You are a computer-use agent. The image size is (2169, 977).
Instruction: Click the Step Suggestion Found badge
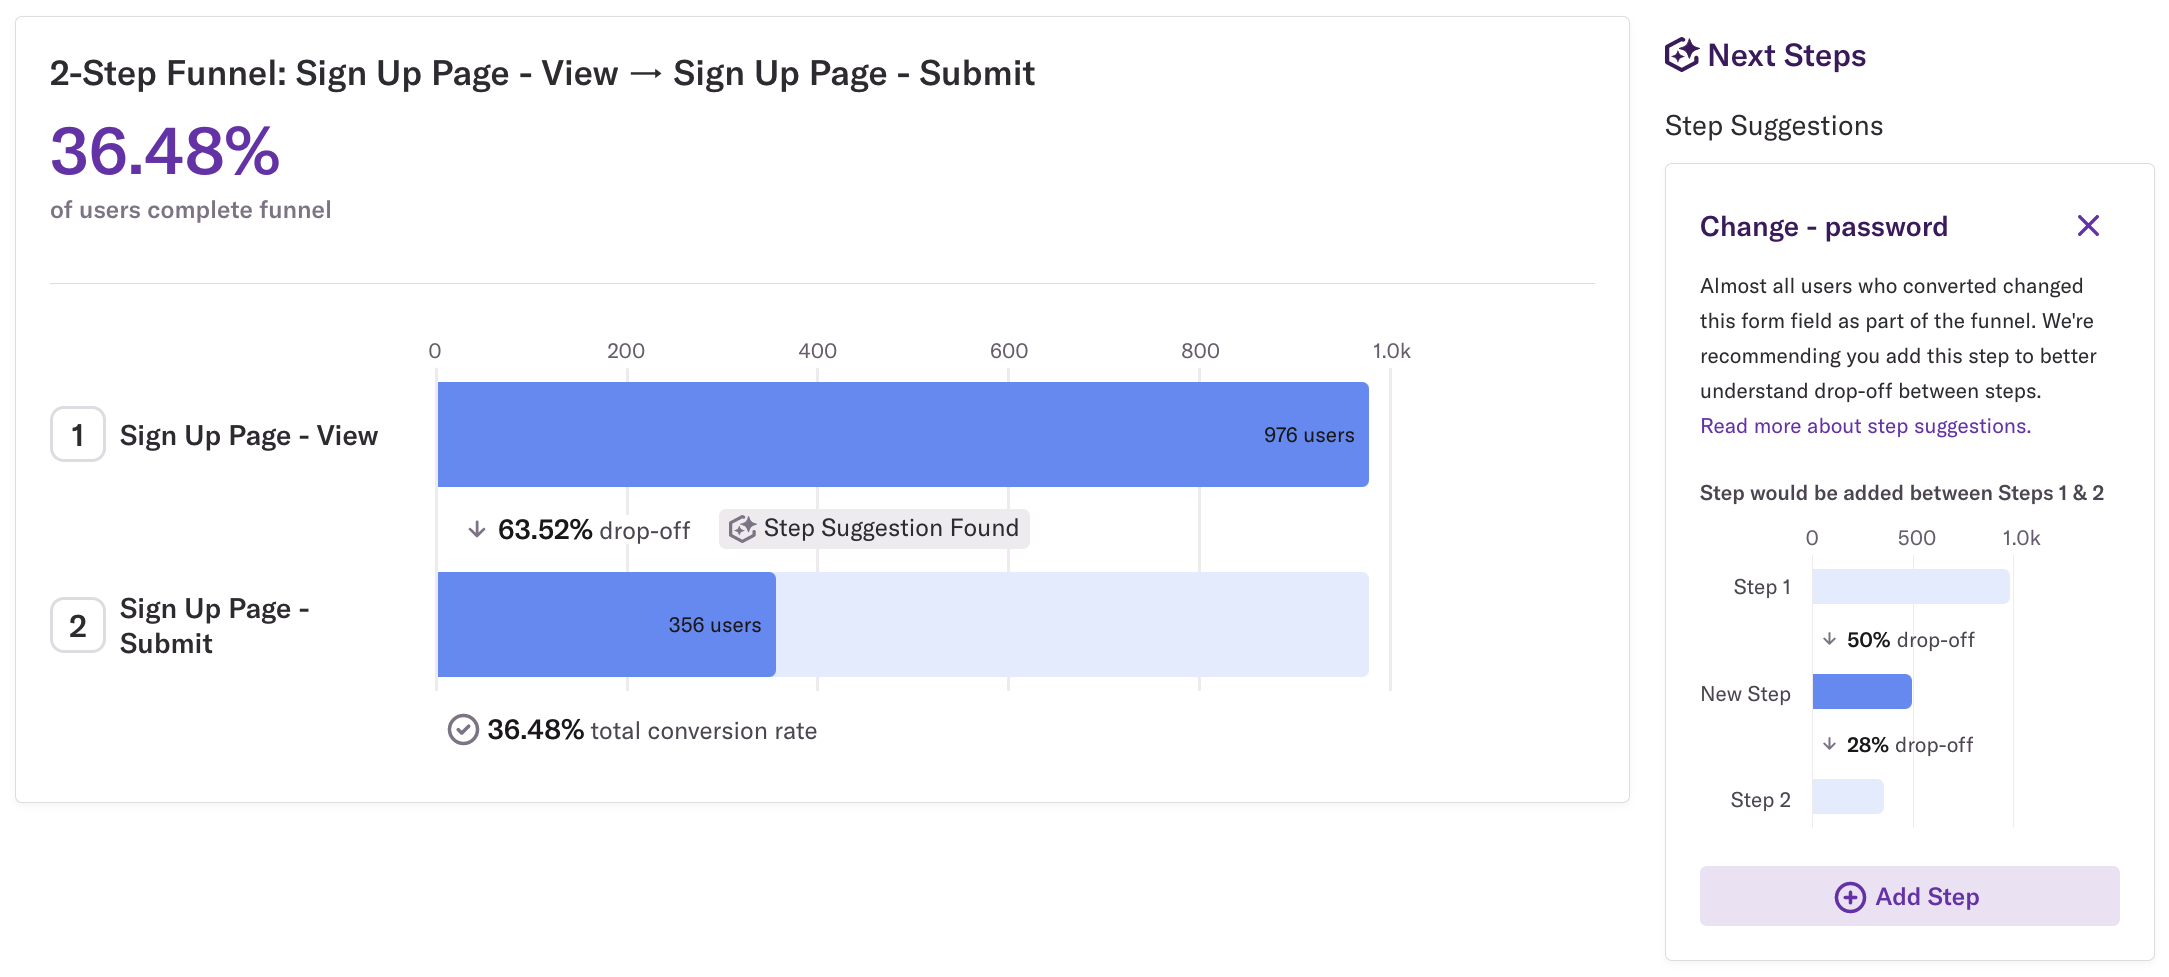click(874, 528)
